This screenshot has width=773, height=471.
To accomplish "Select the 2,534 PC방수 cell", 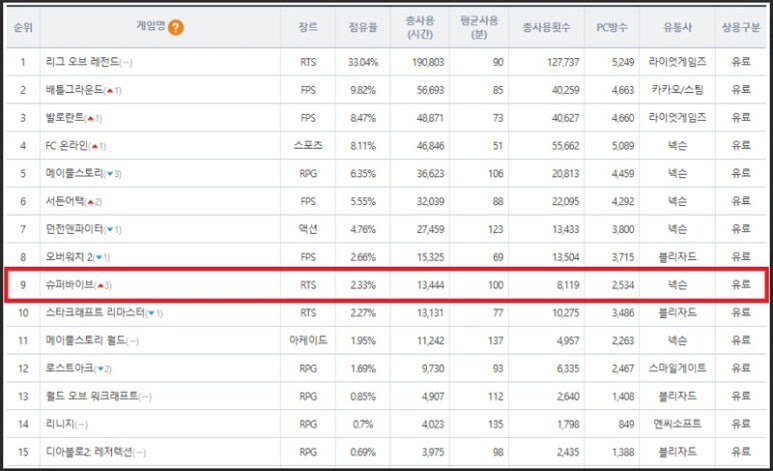I will point(623,285).
